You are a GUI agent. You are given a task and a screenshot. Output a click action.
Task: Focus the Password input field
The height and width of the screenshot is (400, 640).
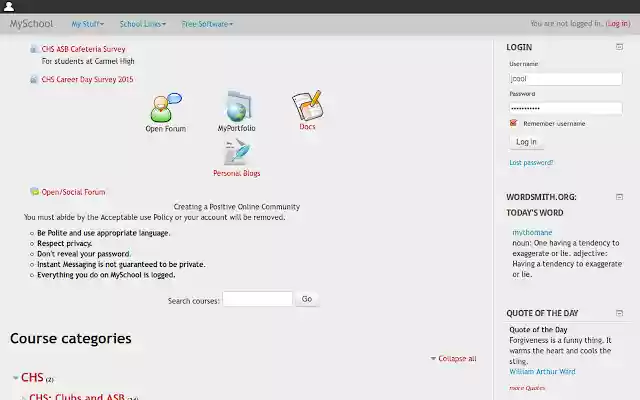point(566,108)
